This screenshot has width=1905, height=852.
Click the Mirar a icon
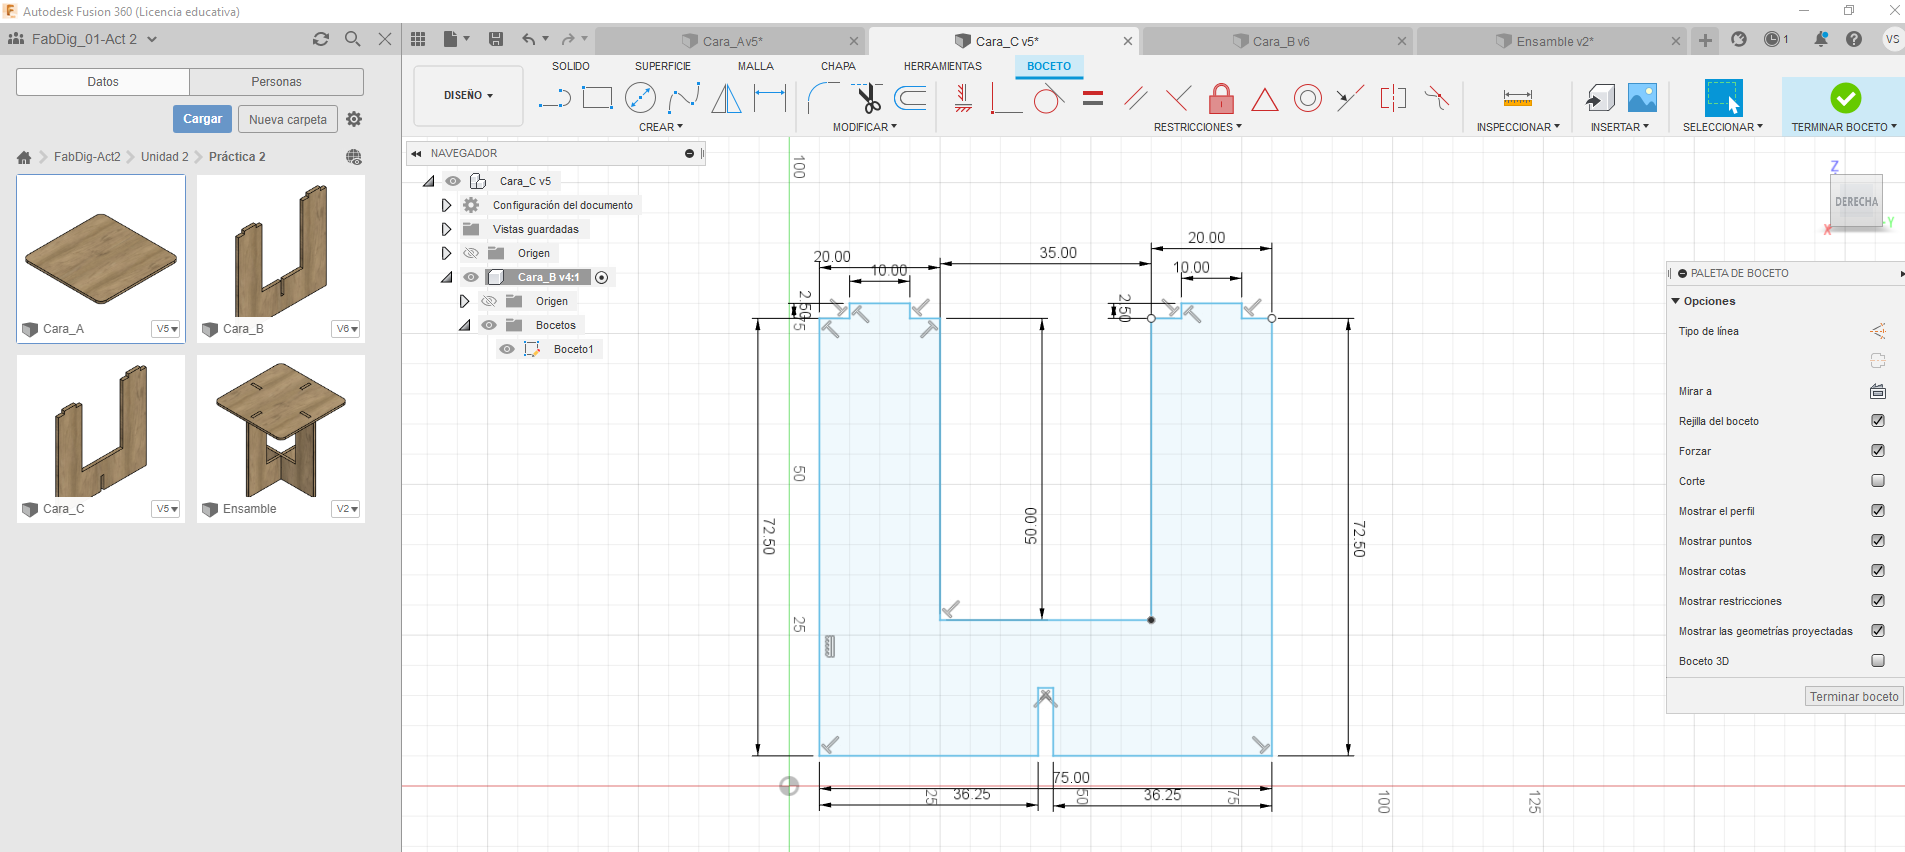tap(1878, 391)
